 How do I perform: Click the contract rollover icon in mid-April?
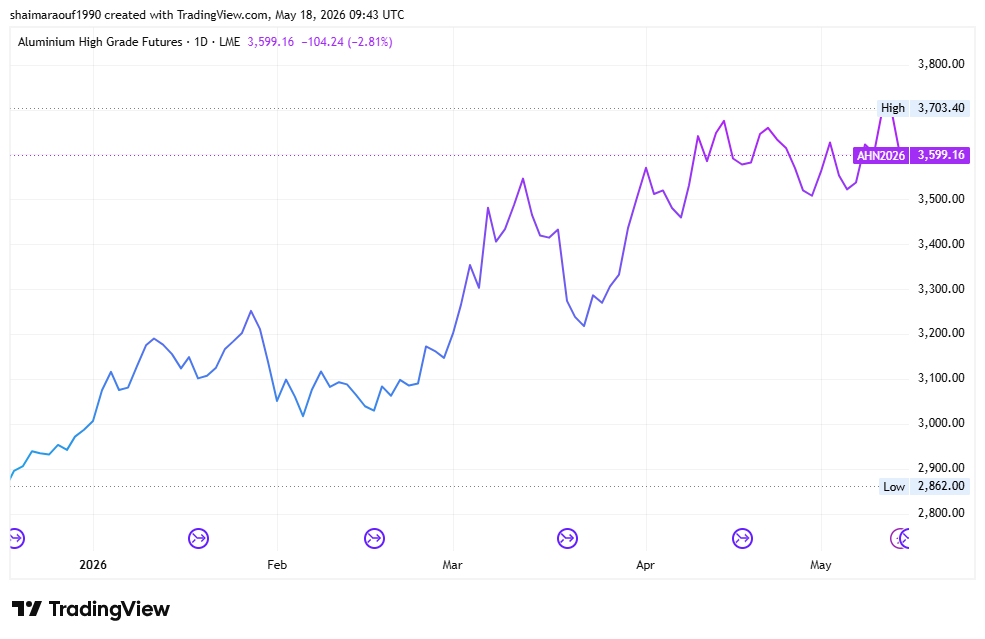pos(743,538)
